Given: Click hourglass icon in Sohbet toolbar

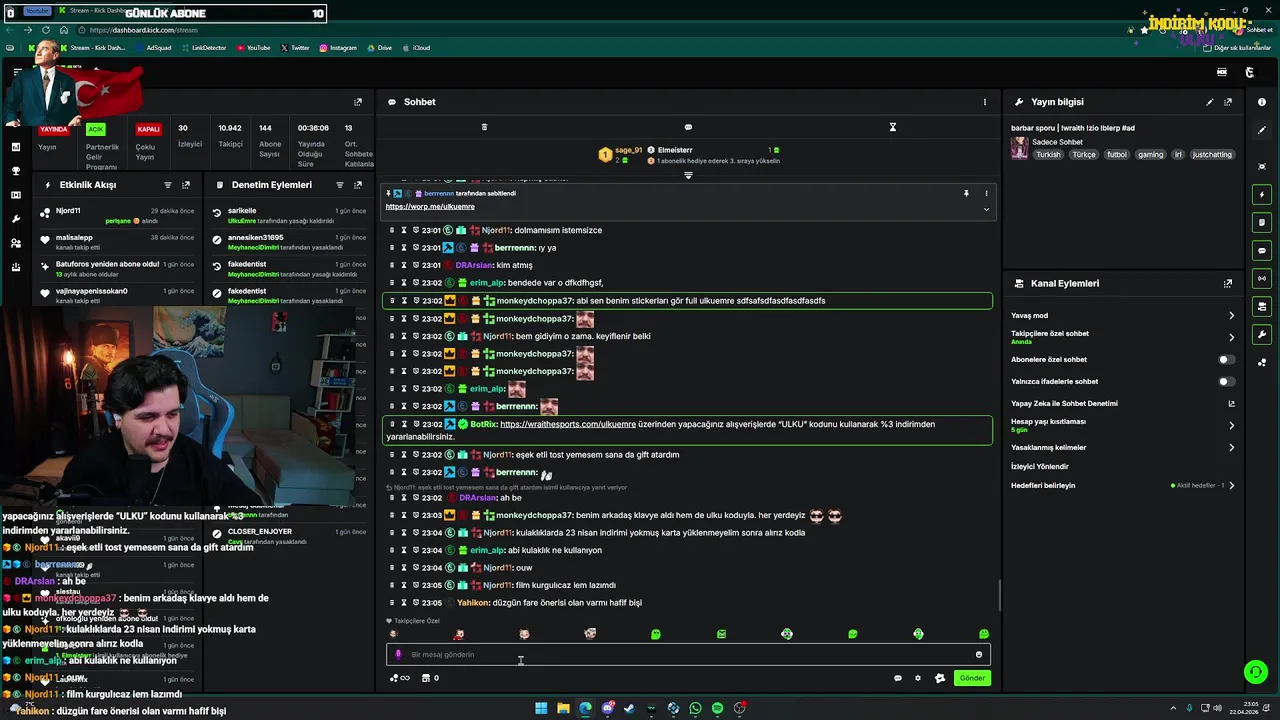Looking at the screenshot, I should coord(893,127).
